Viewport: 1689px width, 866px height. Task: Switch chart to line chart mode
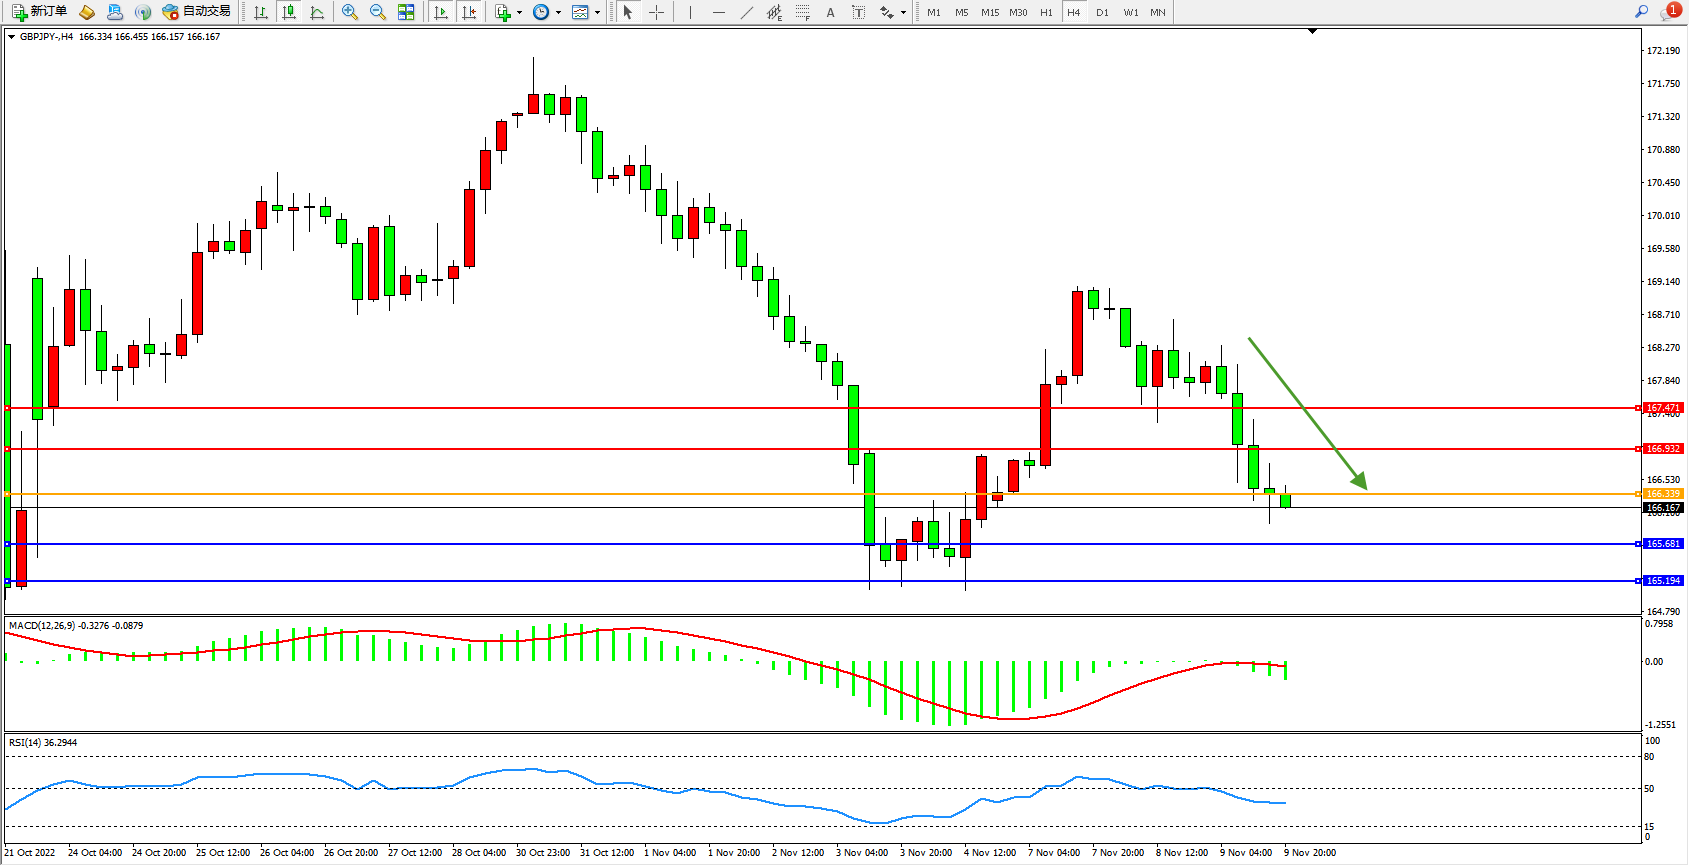click(317, 12)
